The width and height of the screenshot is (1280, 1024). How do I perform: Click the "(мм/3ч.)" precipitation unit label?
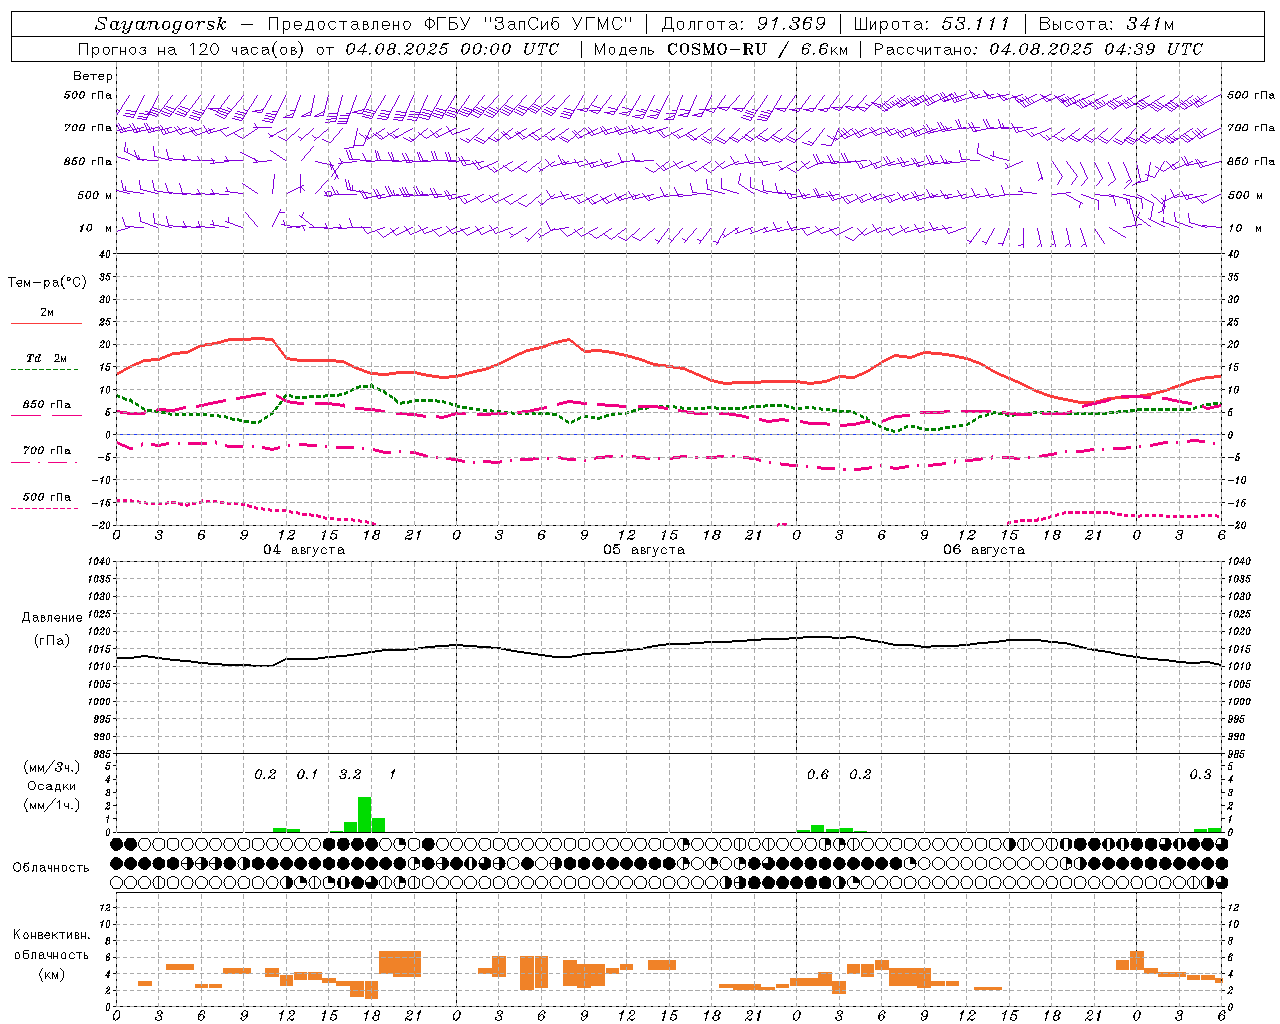pos(50,767)
